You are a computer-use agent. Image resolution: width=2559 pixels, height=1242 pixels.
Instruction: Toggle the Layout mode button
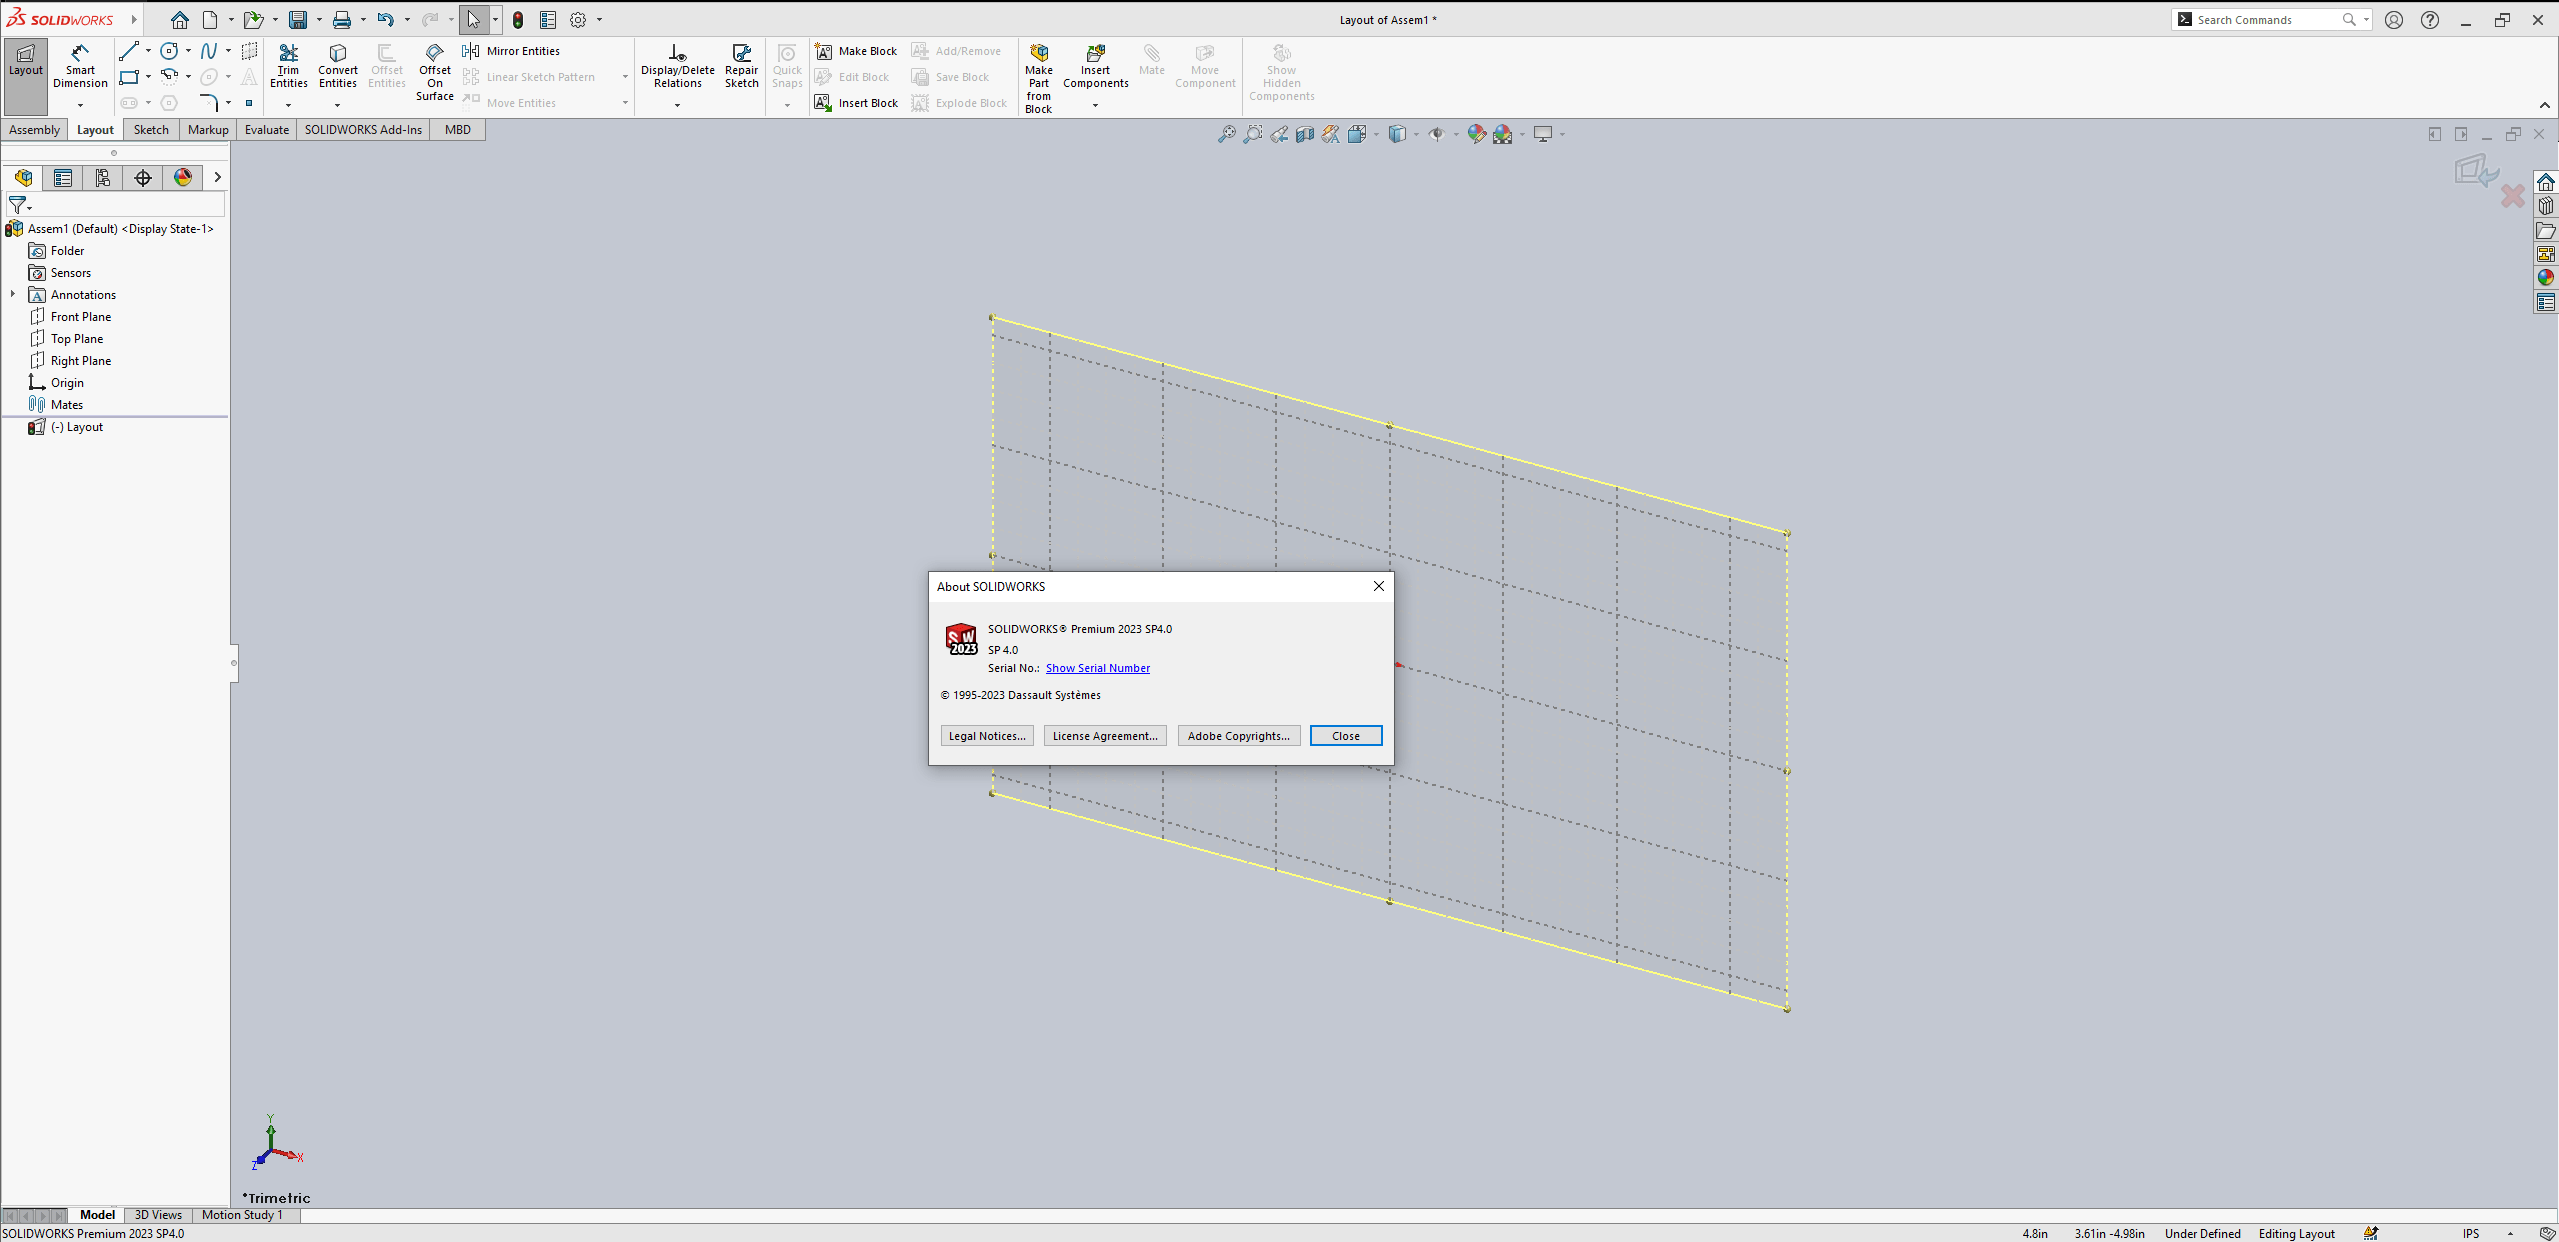pyautogui.click(x=26, y=77)
